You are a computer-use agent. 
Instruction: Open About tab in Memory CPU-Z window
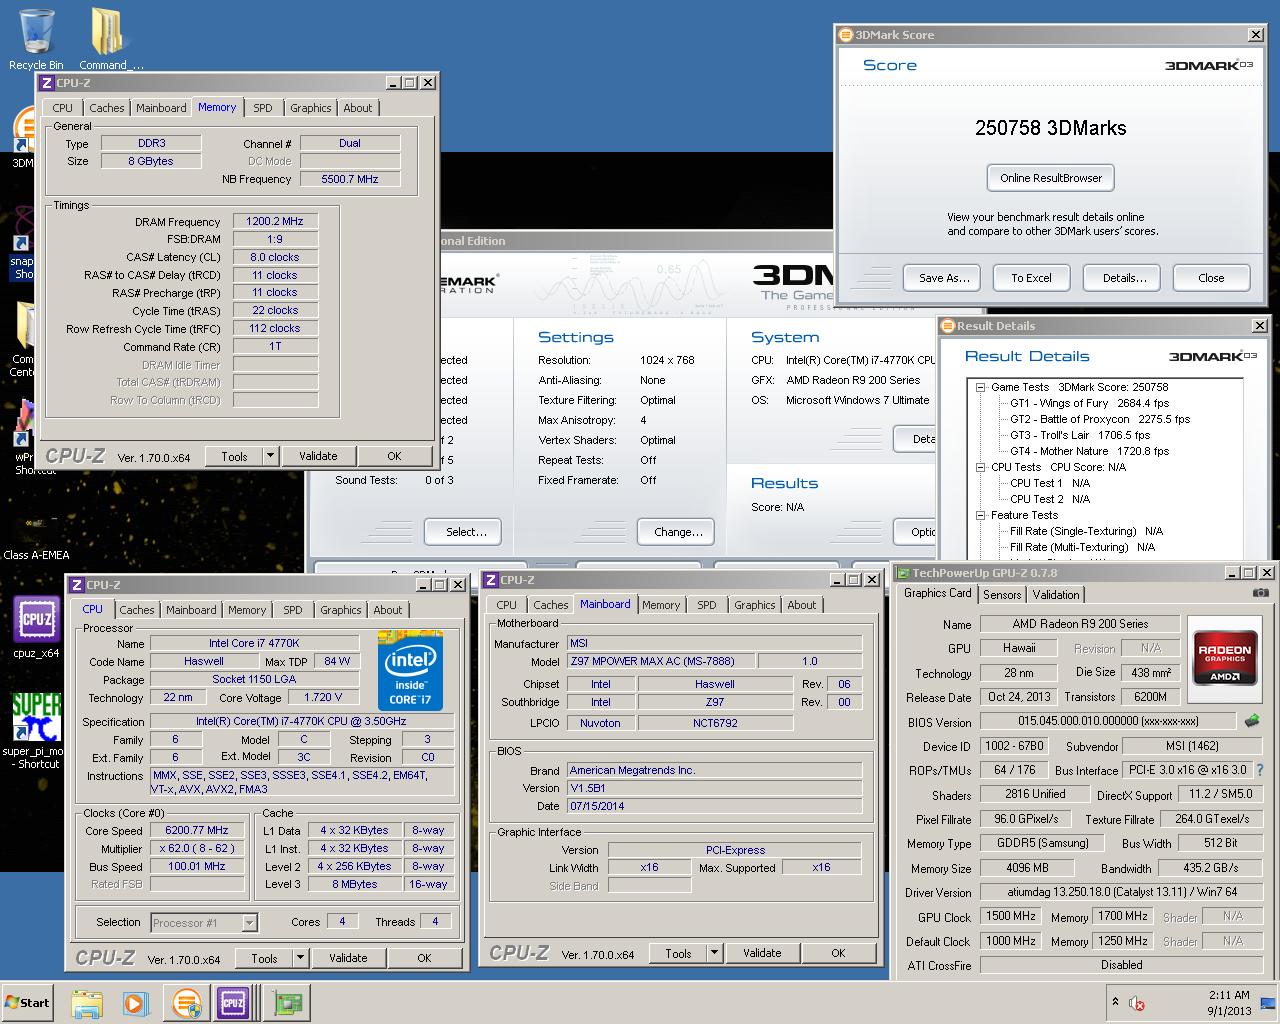point(358,108)
